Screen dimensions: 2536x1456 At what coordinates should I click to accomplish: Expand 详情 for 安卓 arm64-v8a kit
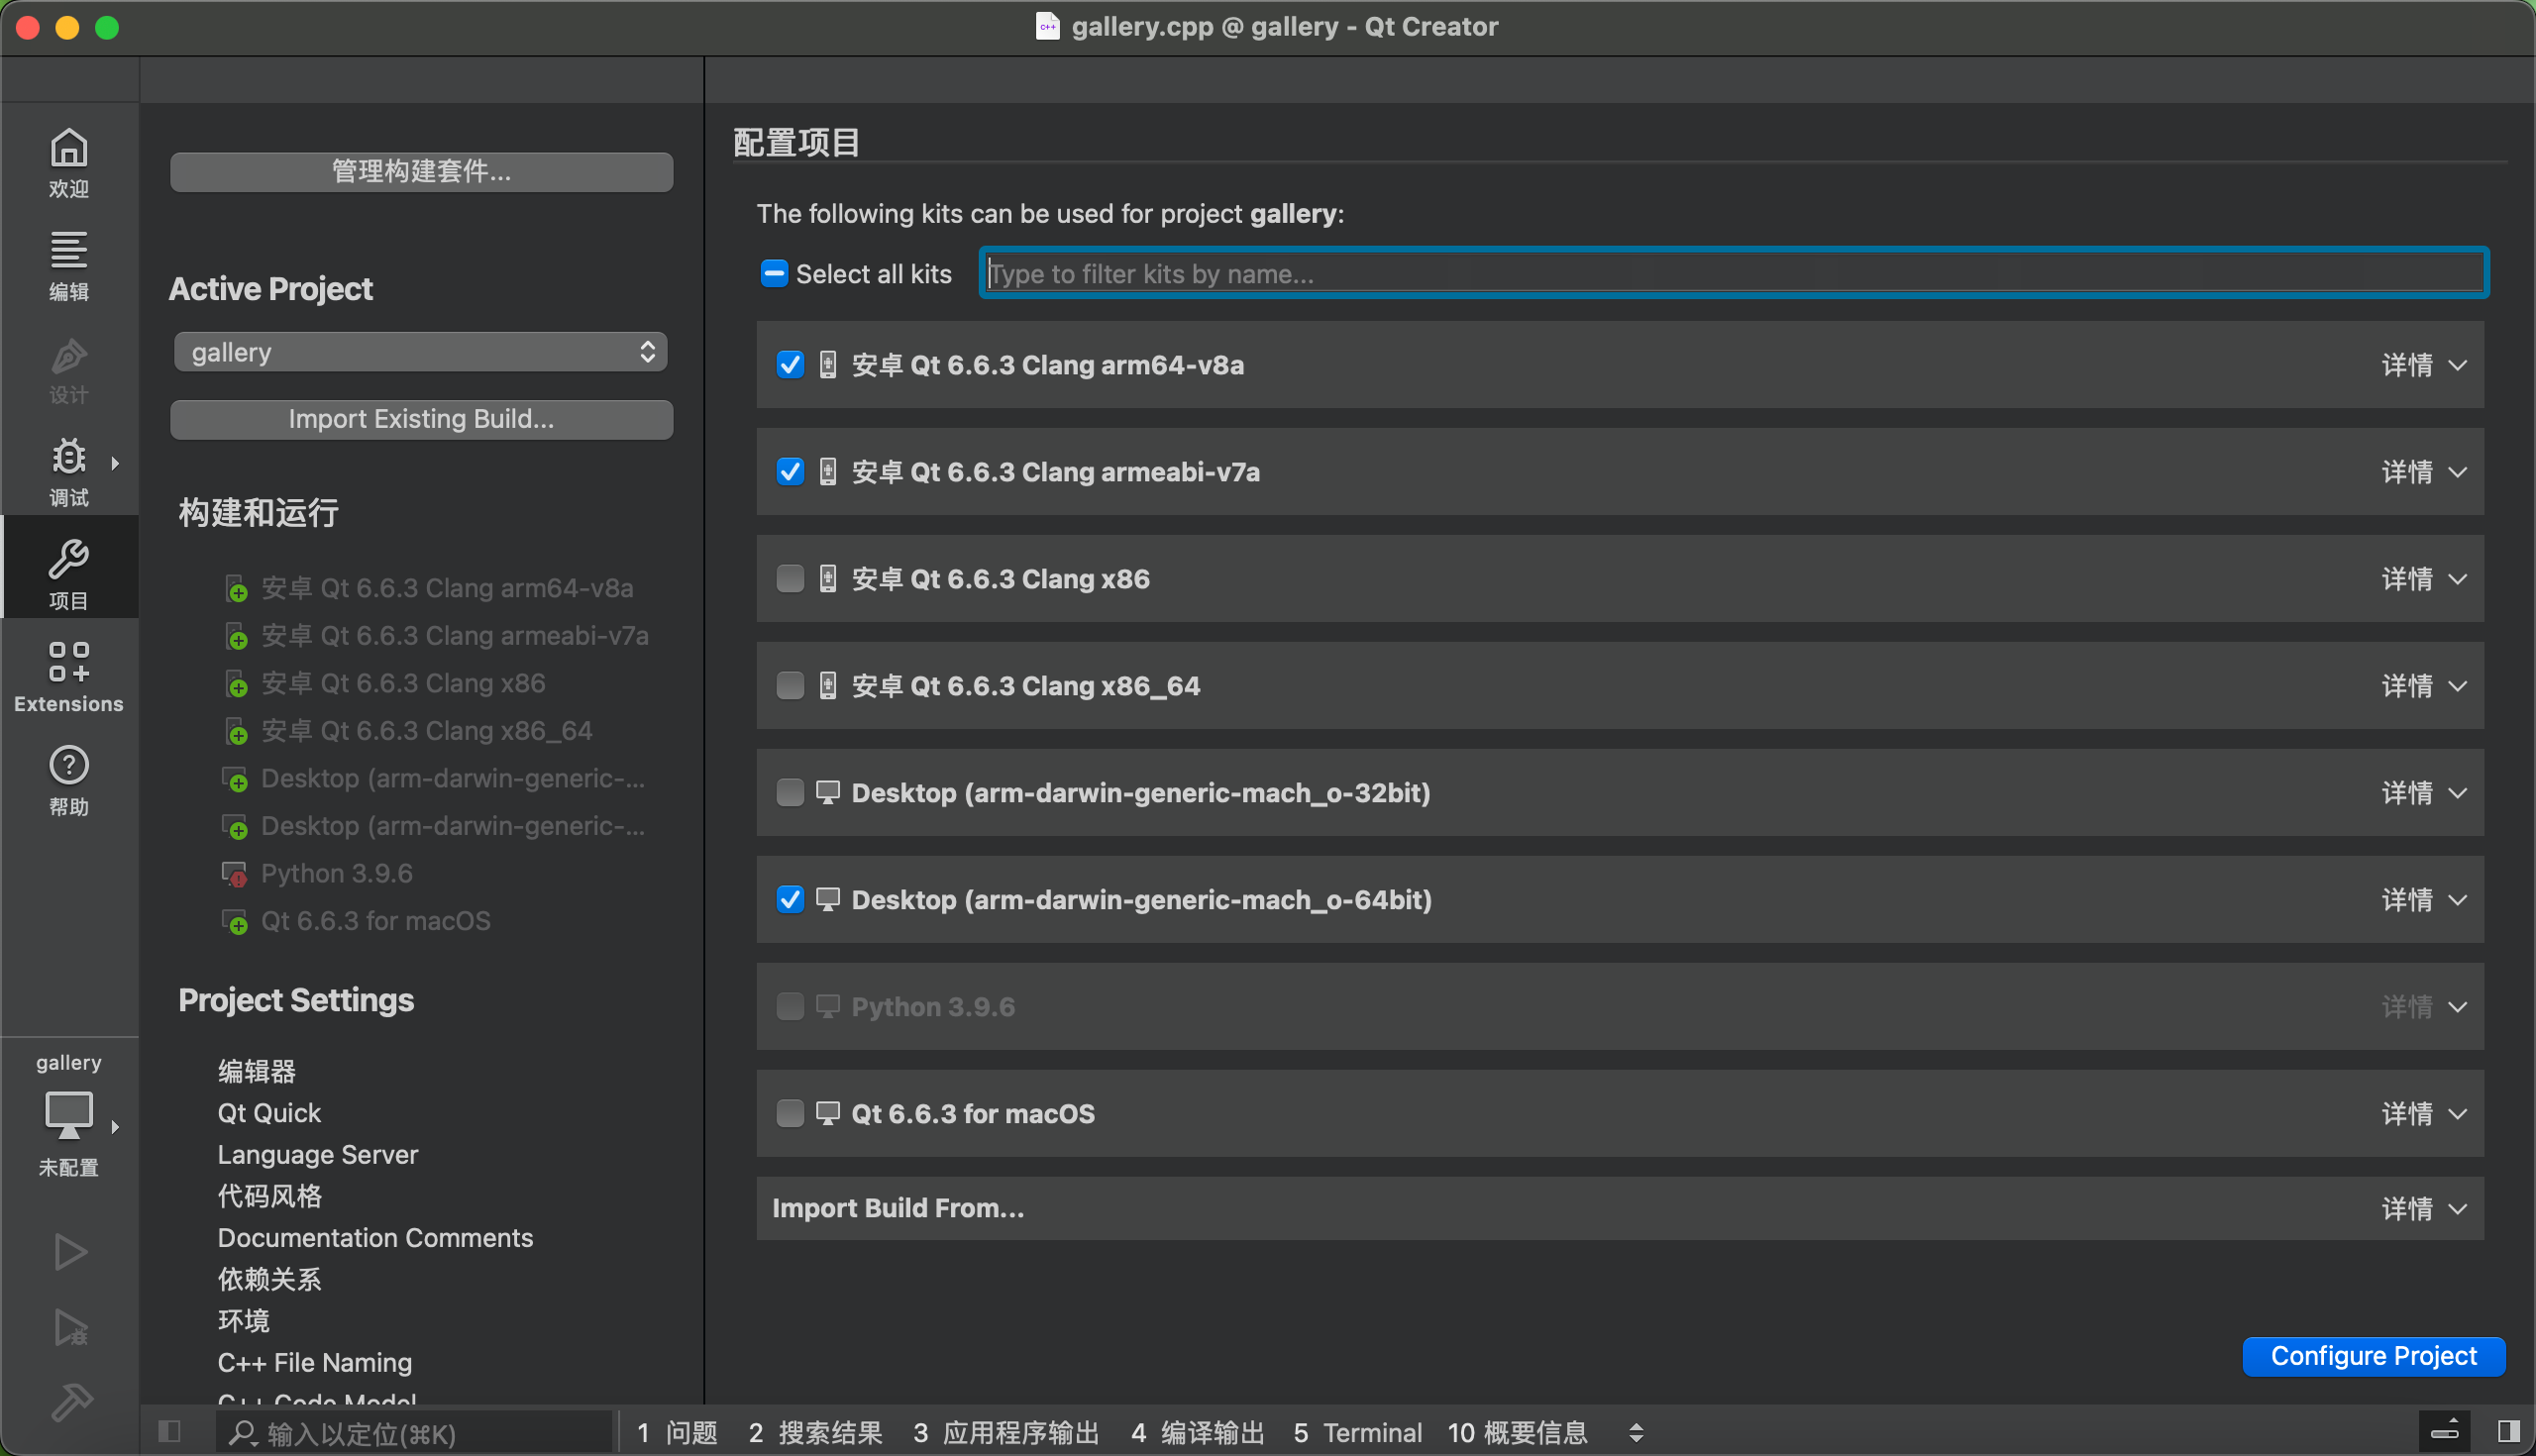[2424, 365]
